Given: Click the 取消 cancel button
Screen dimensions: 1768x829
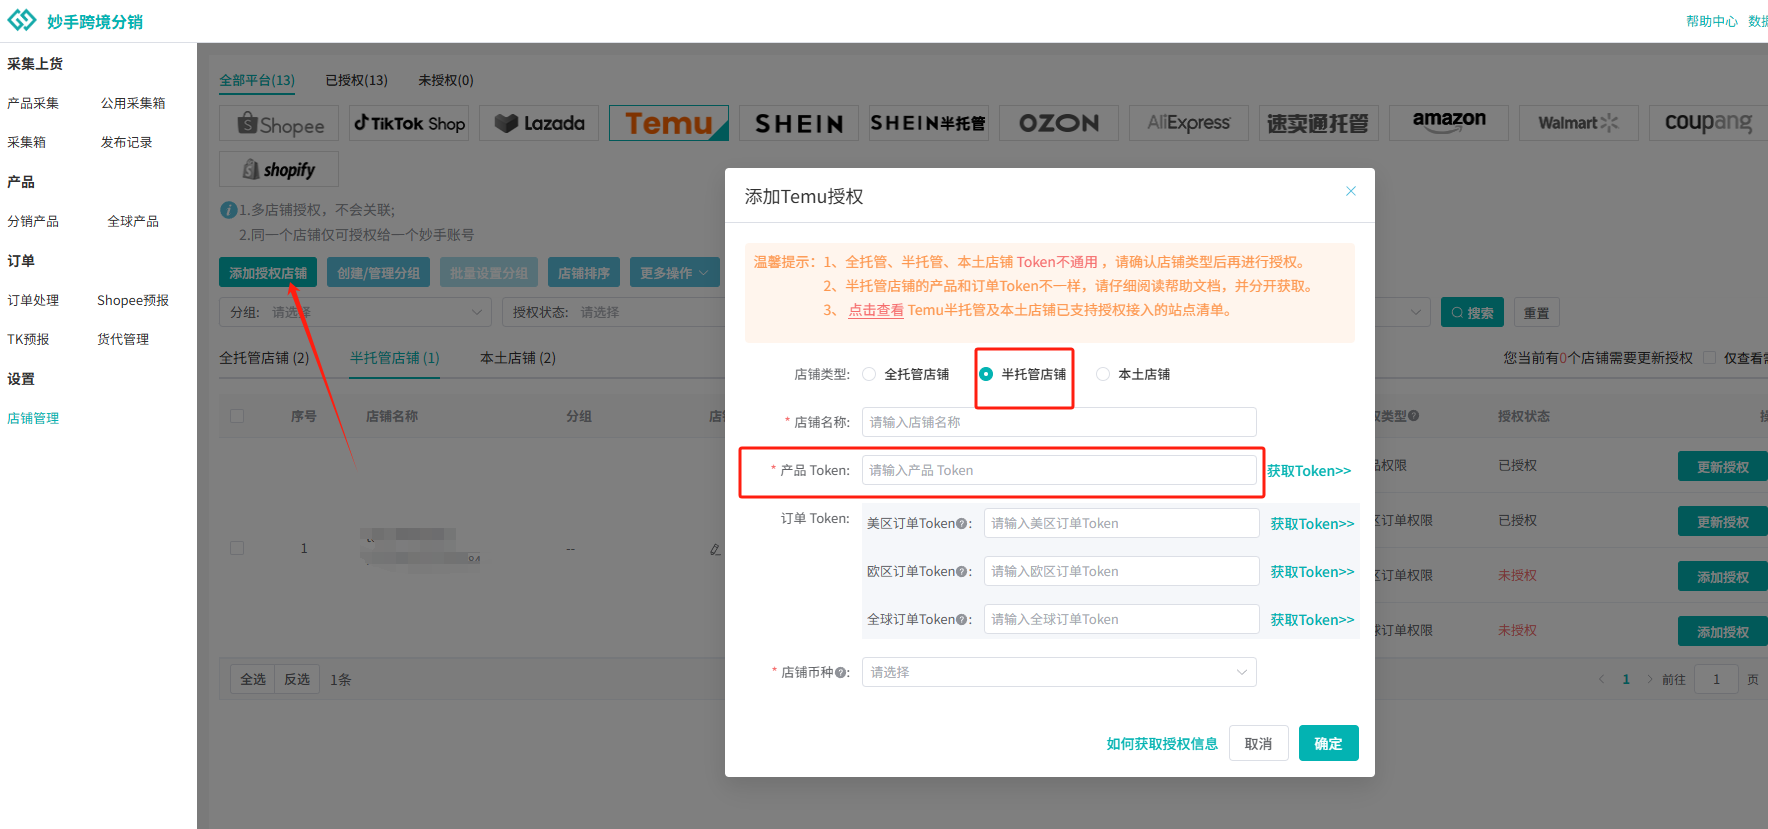Looking at the screenshot, I should coord(1258,743).
